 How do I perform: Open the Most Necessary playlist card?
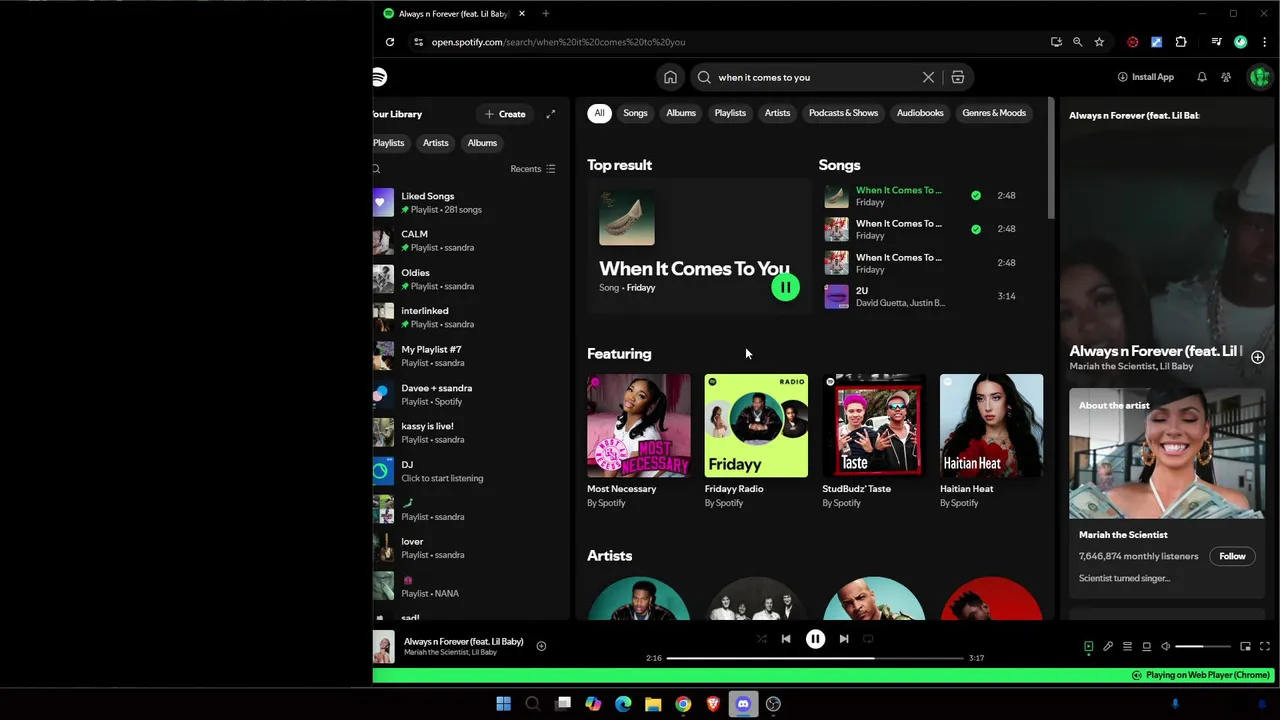[x=638, y=442]
